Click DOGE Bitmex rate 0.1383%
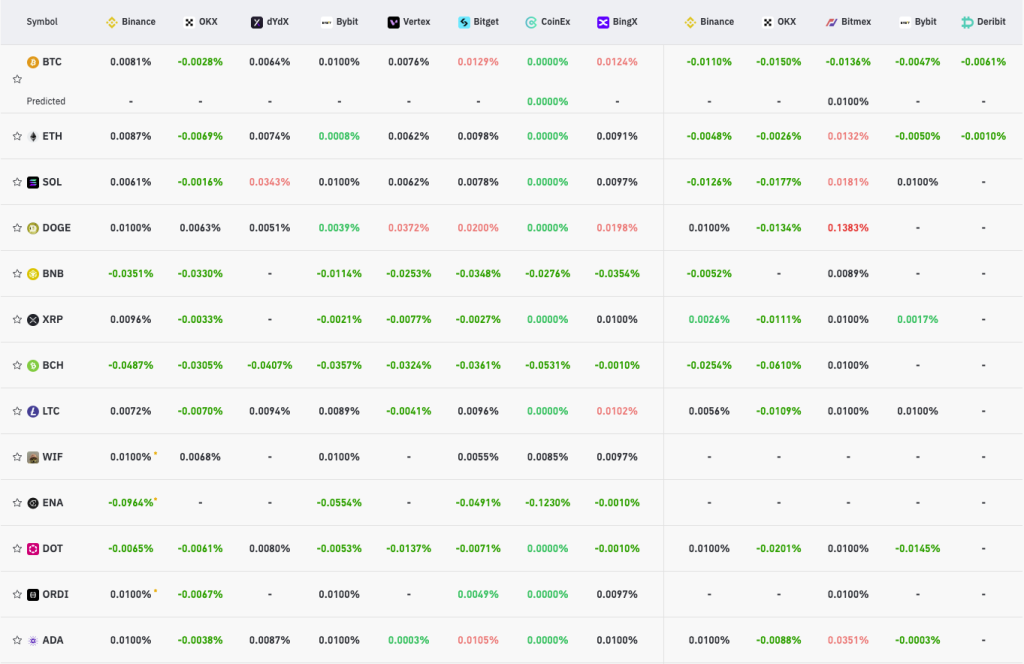The image size is (1024, 664). 848,228
